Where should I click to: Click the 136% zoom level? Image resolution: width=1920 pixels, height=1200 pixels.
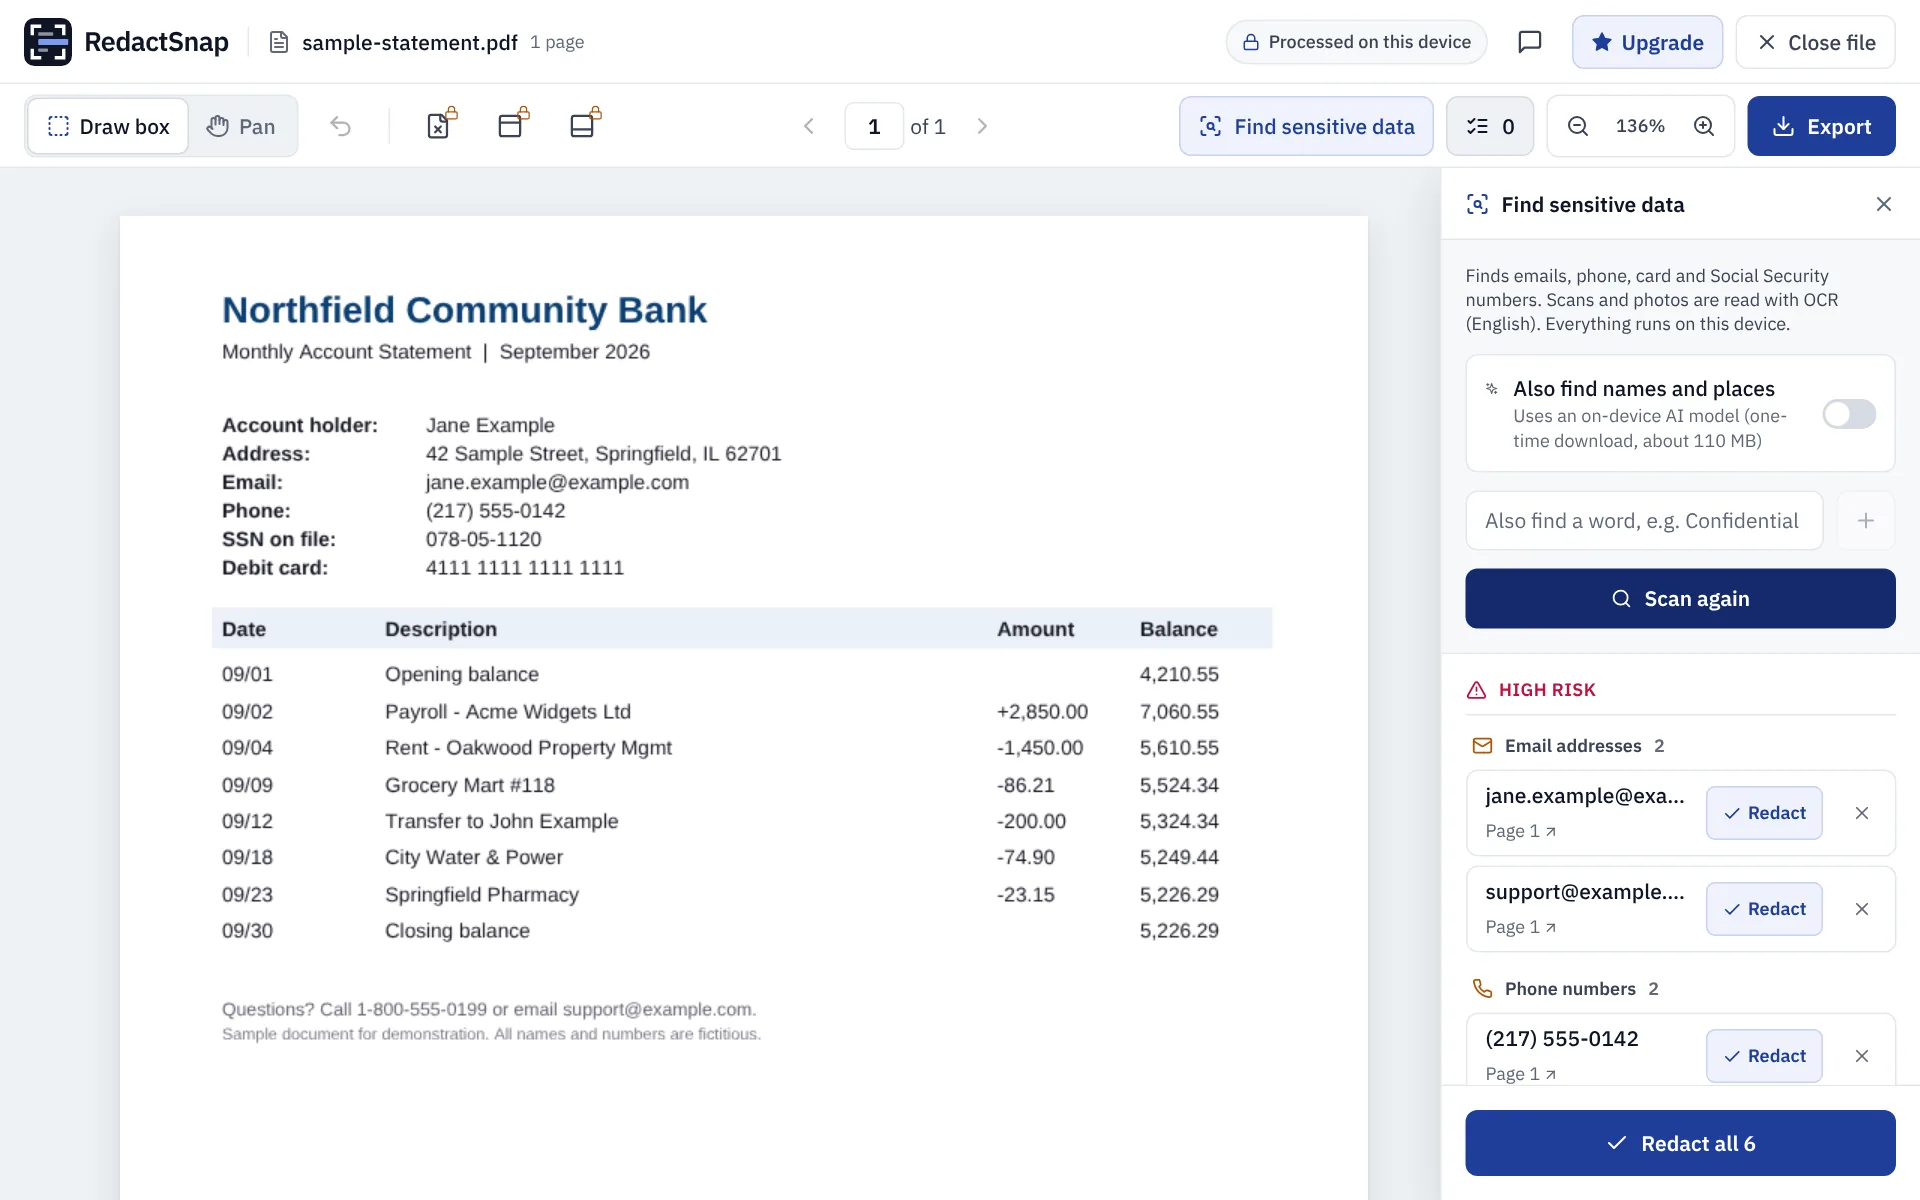1640,126
